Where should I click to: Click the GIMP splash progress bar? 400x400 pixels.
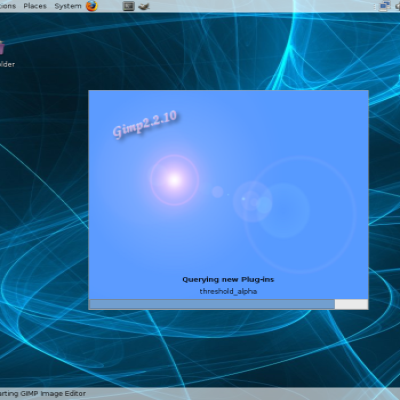(x=229, y=304)
